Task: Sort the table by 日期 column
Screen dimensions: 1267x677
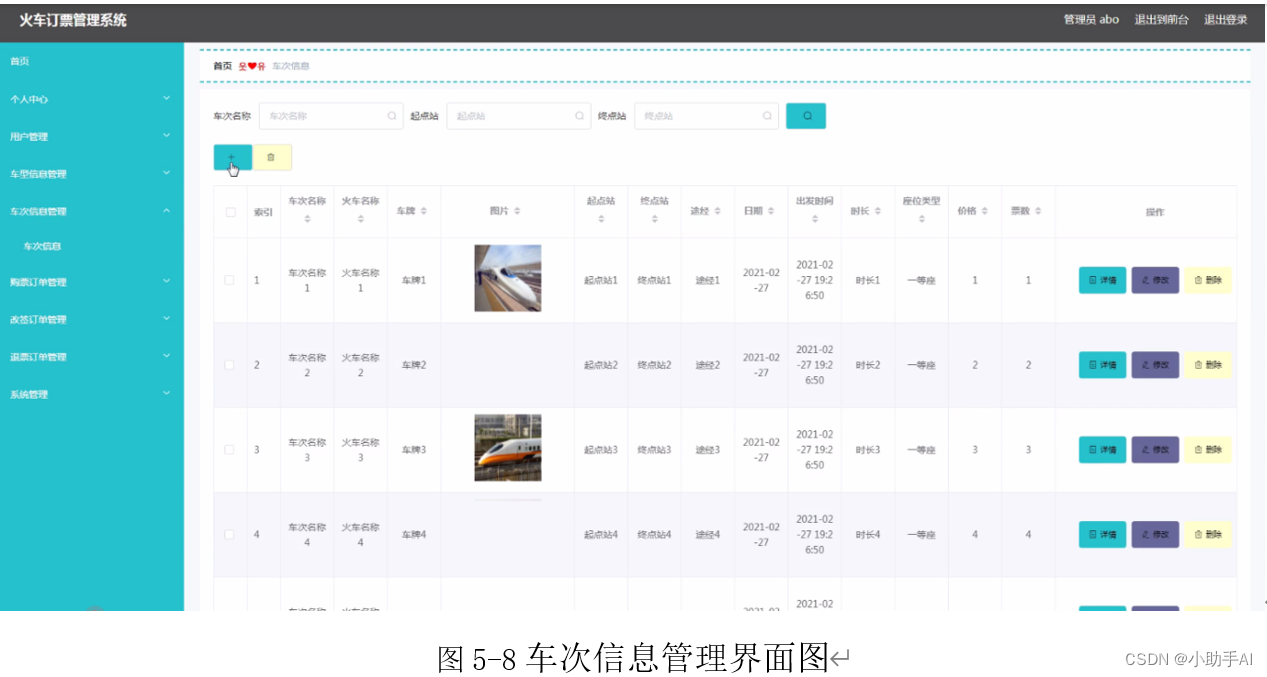Action: (x=760, y=211)
